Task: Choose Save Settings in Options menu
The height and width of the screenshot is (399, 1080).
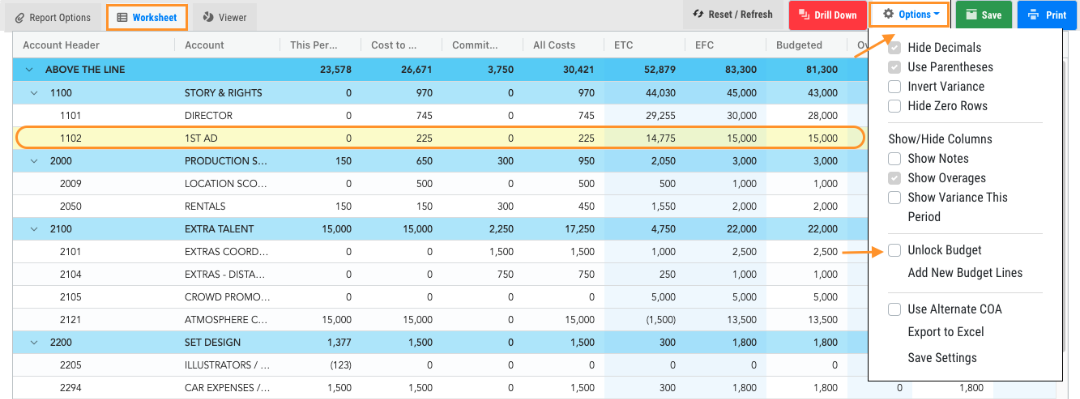Action: pyautogui.click(x=942, y=358)
